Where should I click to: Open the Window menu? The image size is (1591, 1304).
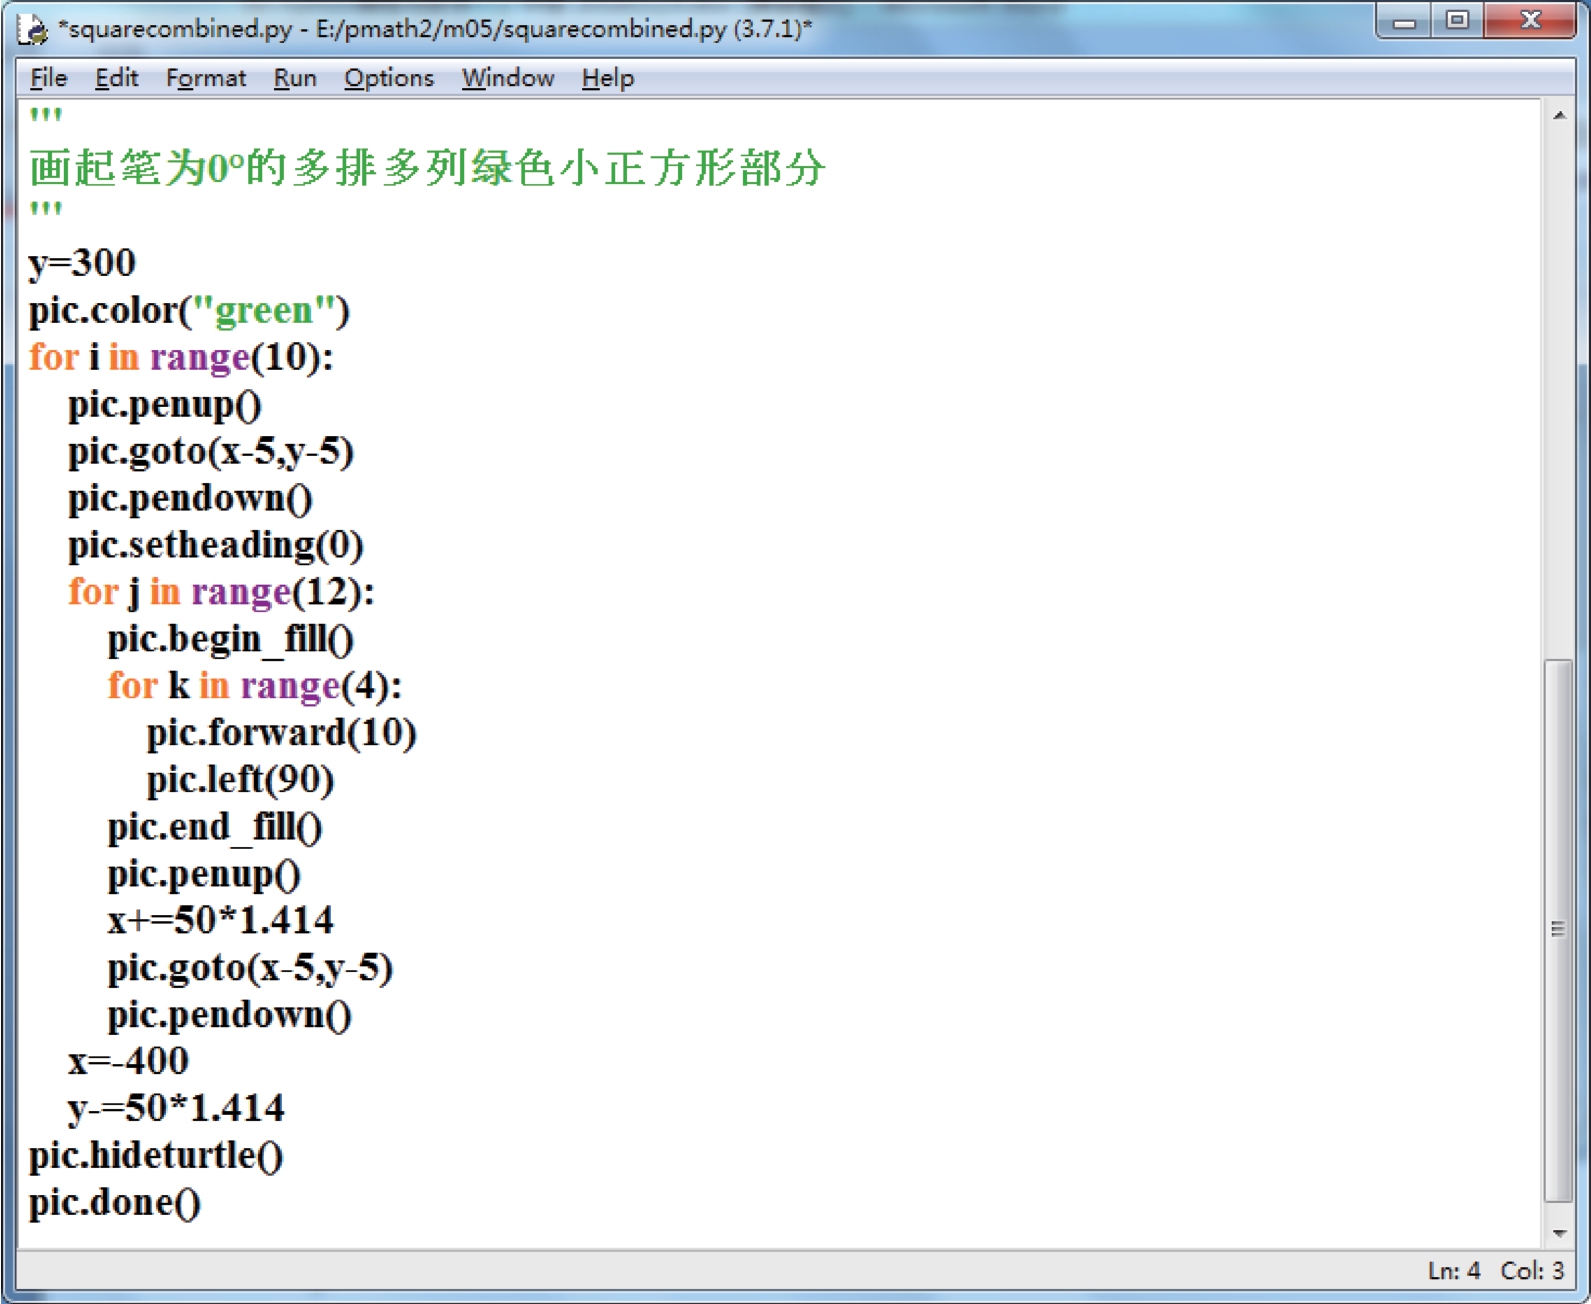click(508, 78)
